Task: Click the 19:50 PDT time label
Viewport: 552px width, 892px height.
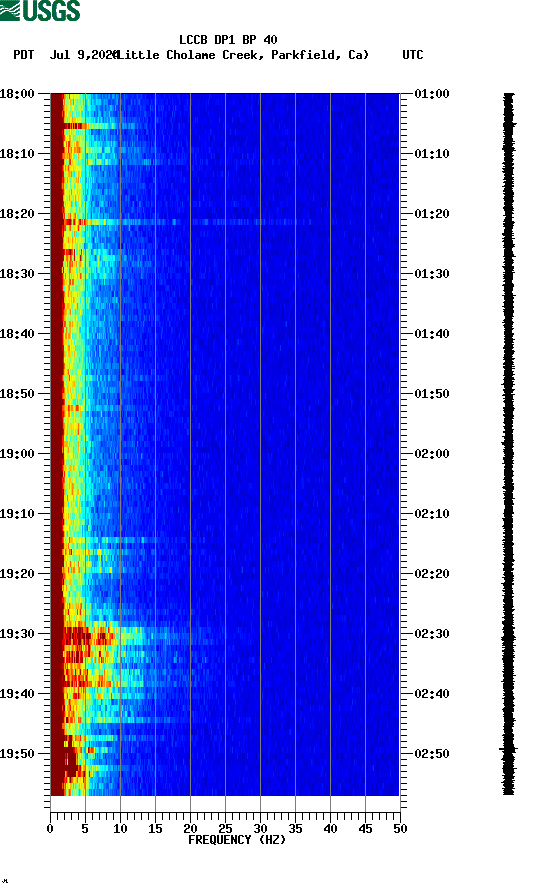Action: tap(17, 754)
